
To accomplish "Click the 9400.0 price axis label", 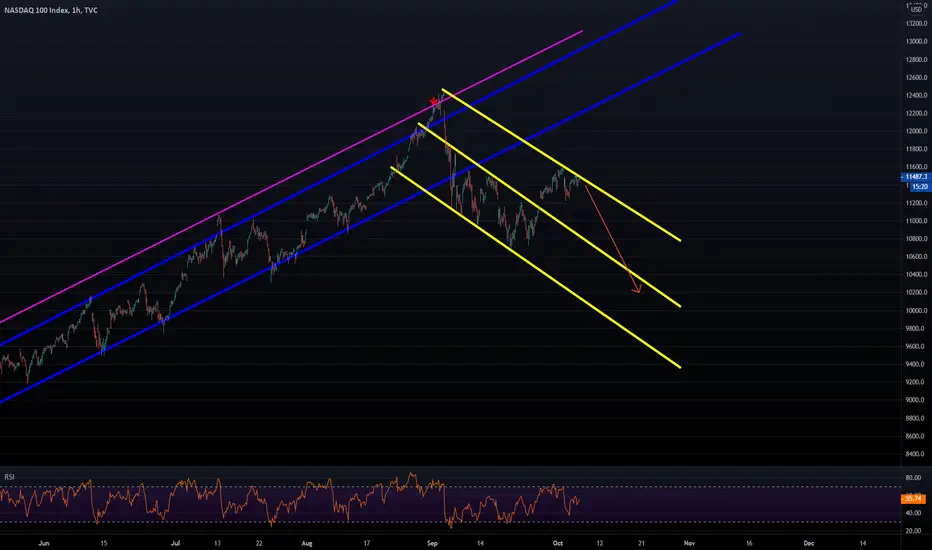I will [x=917, y=364].
